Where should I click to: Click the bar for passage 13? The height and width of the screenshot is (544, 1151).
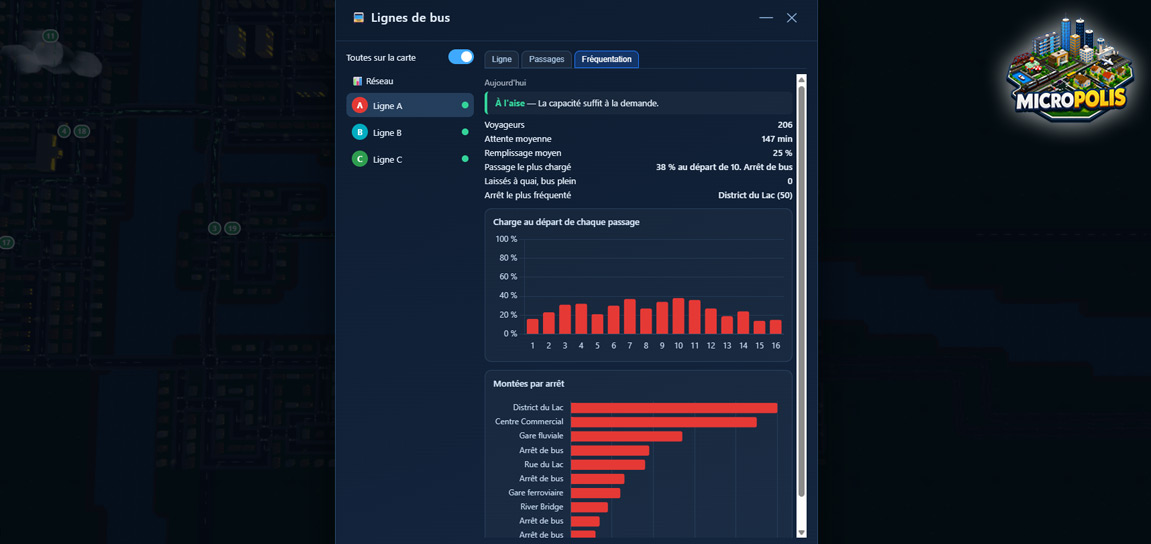727,325
